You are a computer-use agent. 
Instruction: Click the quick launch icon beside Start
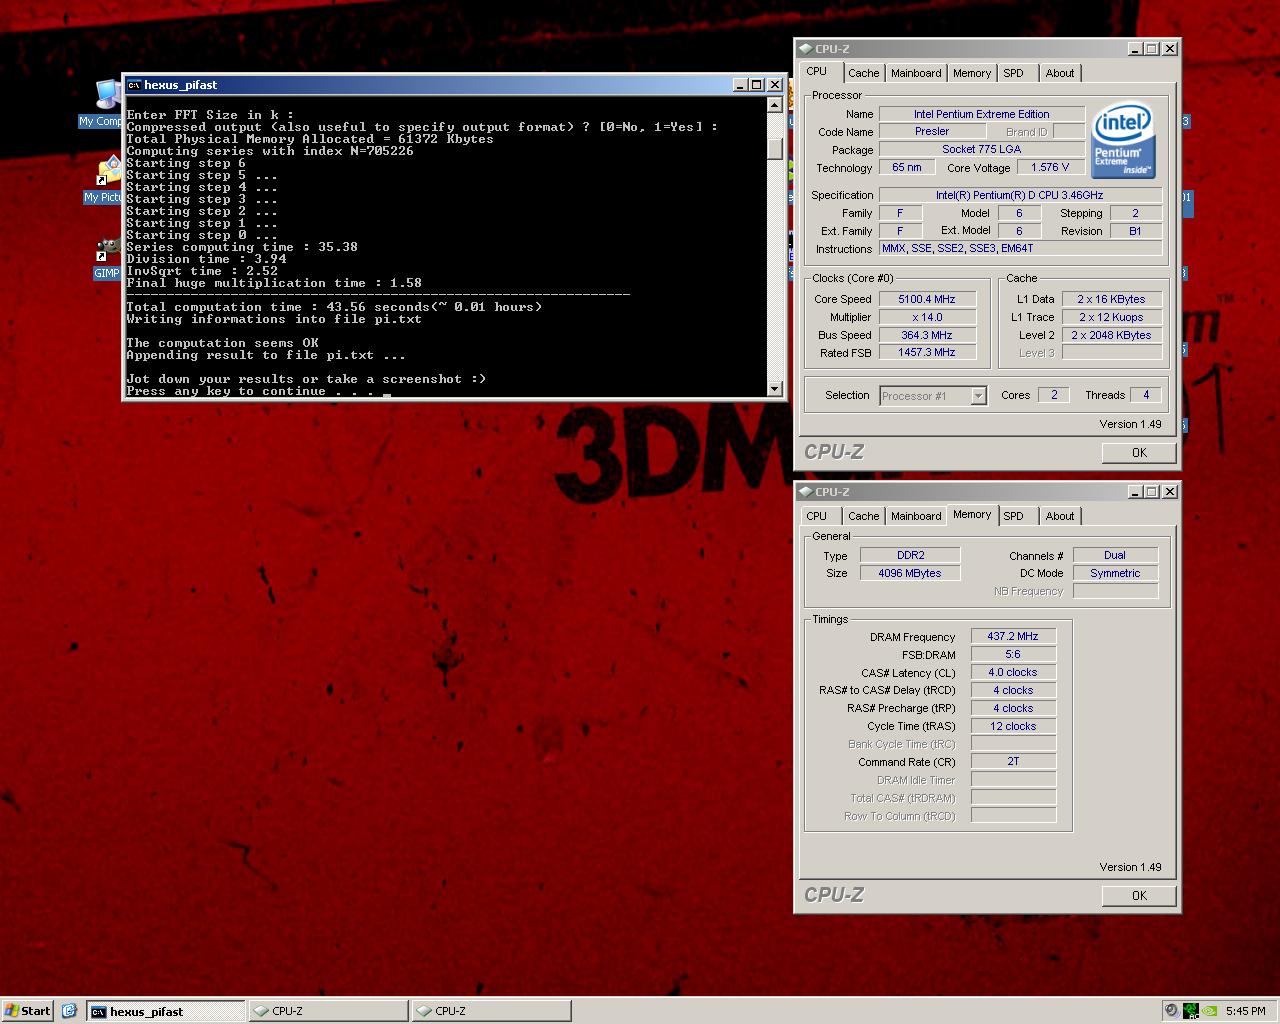click(69, 1011)
